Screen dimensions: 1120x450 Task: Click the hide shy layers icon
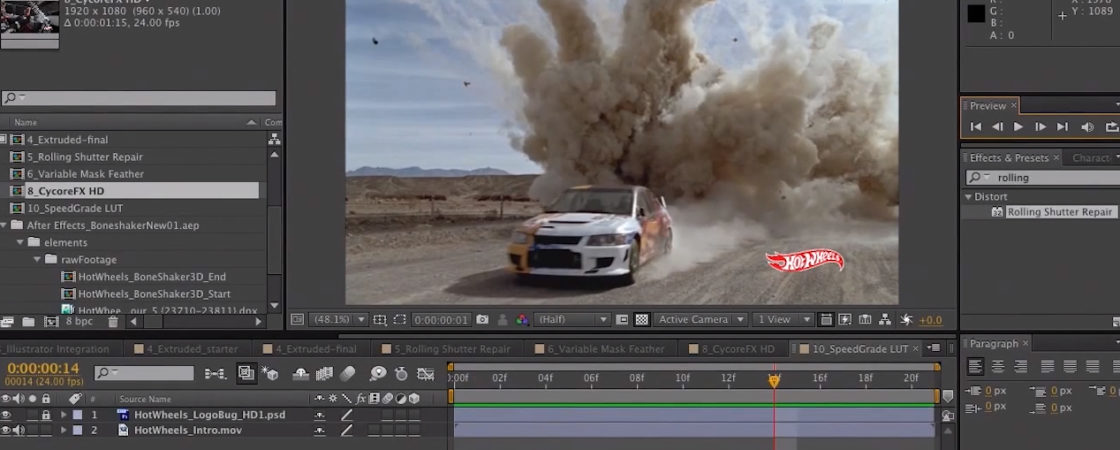[x=301, y=373]
